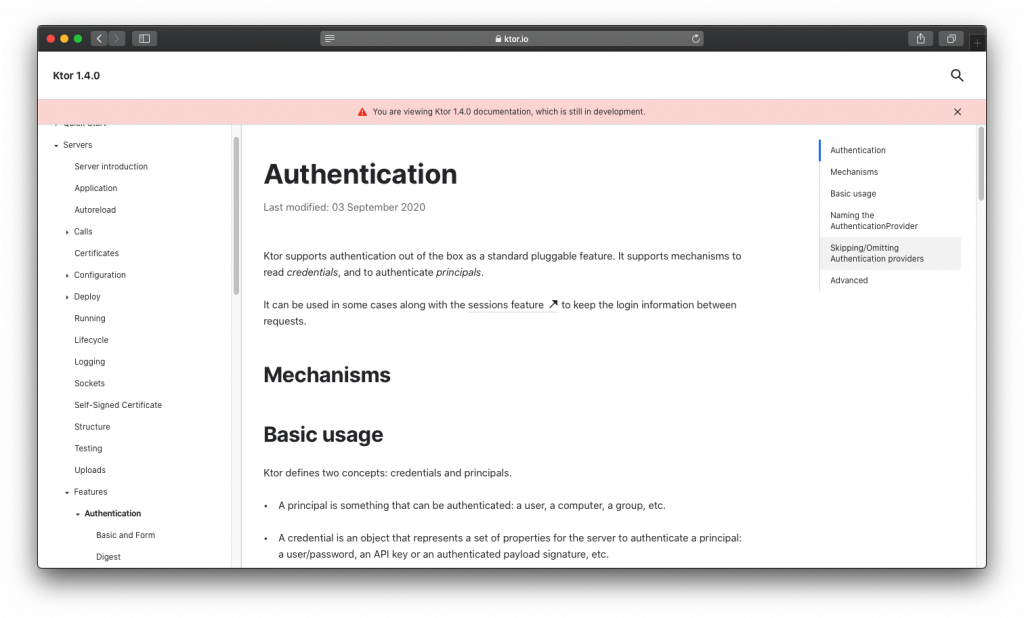The width and height of the screenshot is (1024, 618).
Task: Open the Structure page
Action: coord(92,427)
